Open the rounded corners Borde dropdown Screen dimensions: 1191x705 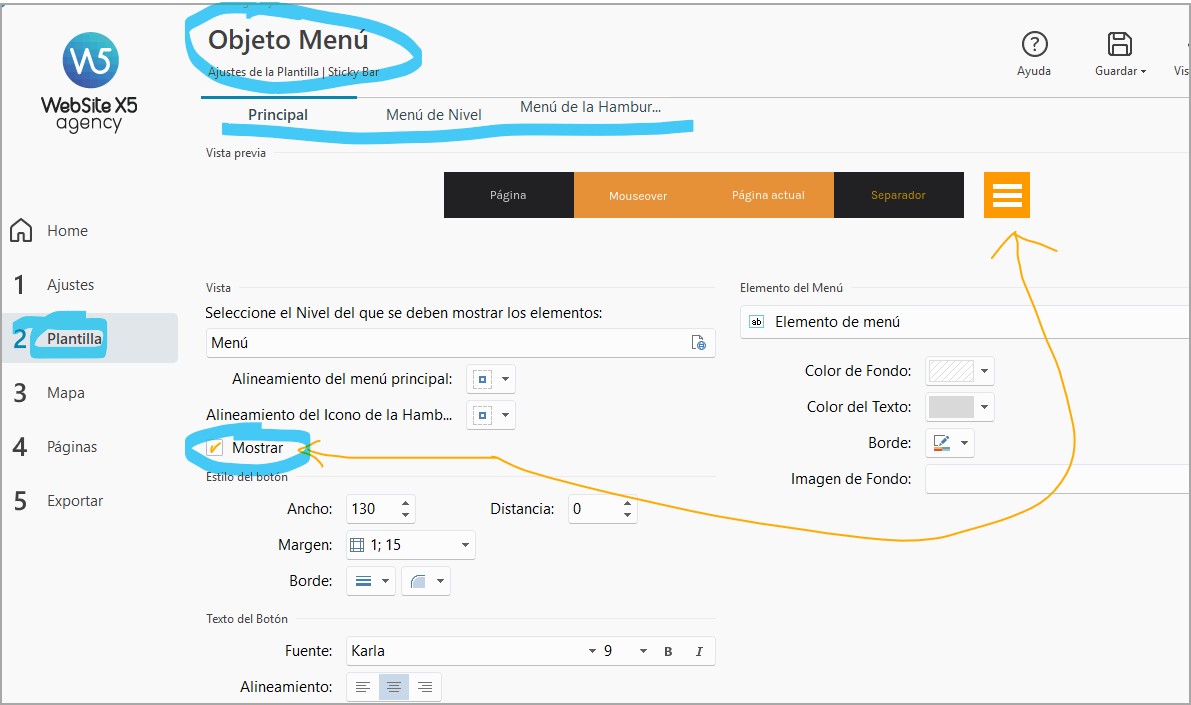coord(426,581)
